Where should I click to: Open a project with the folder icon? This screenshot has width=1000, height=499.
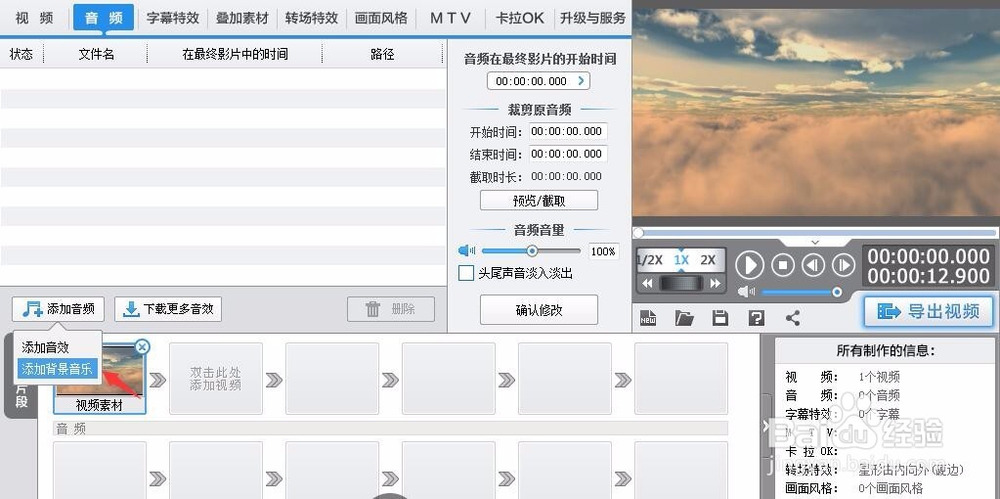(684, 317)
